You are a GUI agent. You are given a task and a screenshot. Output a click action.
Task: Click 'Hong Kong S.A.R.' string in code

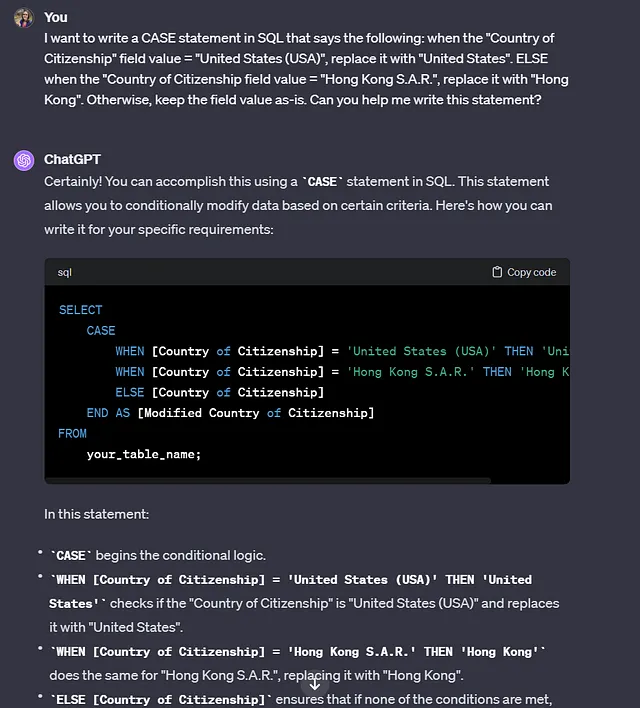click(411, 372)
